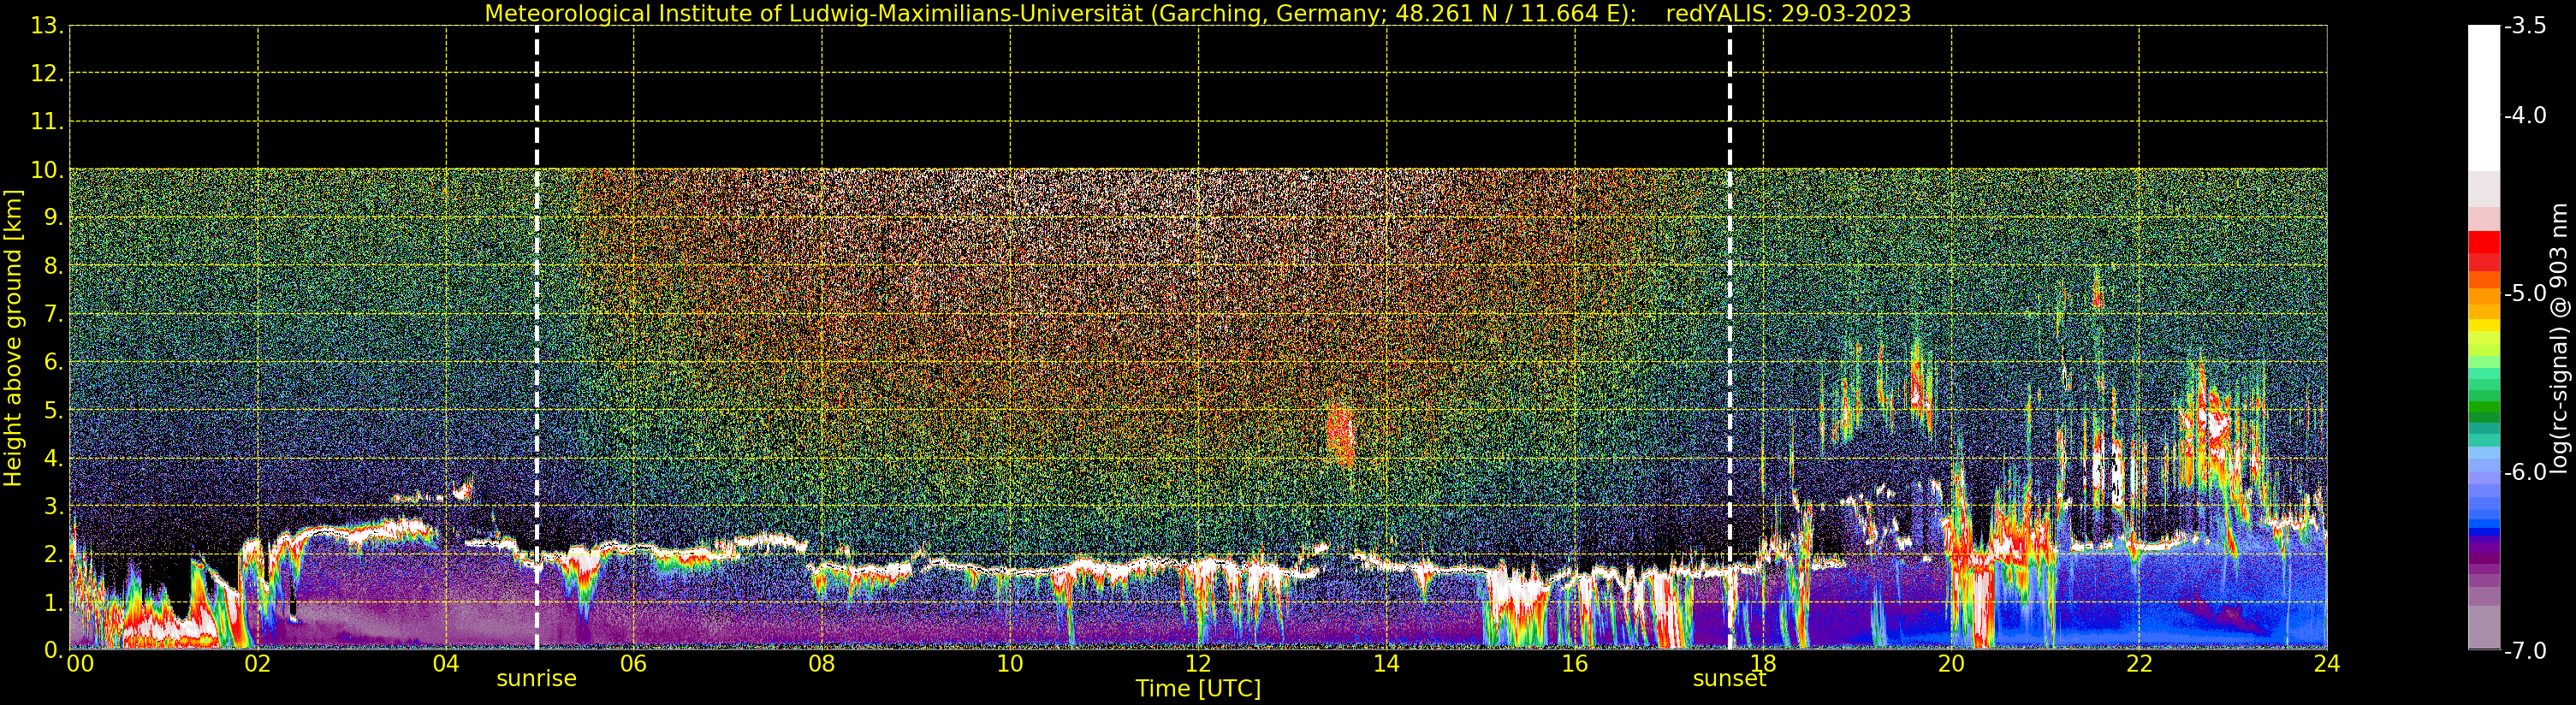Click the 'Time [UTC]' axis label
The image size is (2576, 705).
(x=1197, y=689)
